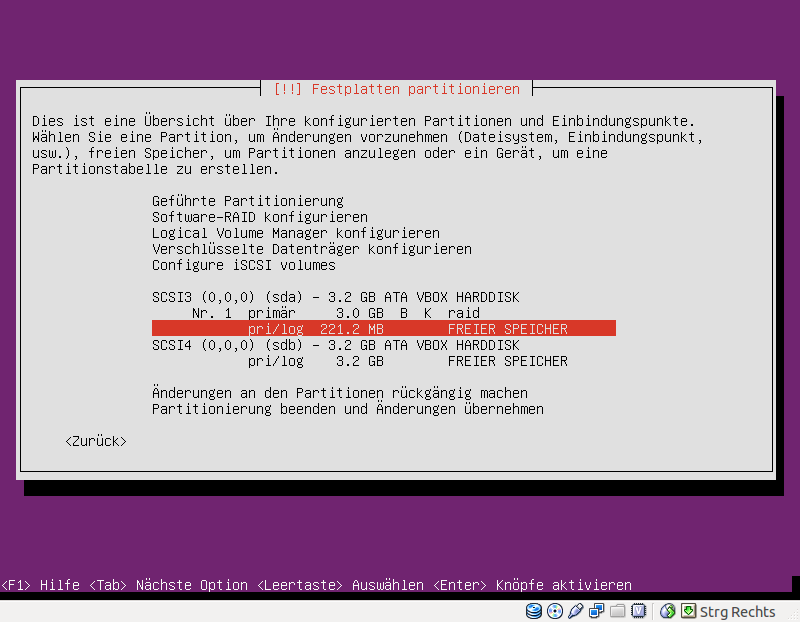Open the USB devices status icon
Viewport: 800px width, 622px height.
[576, 611]
